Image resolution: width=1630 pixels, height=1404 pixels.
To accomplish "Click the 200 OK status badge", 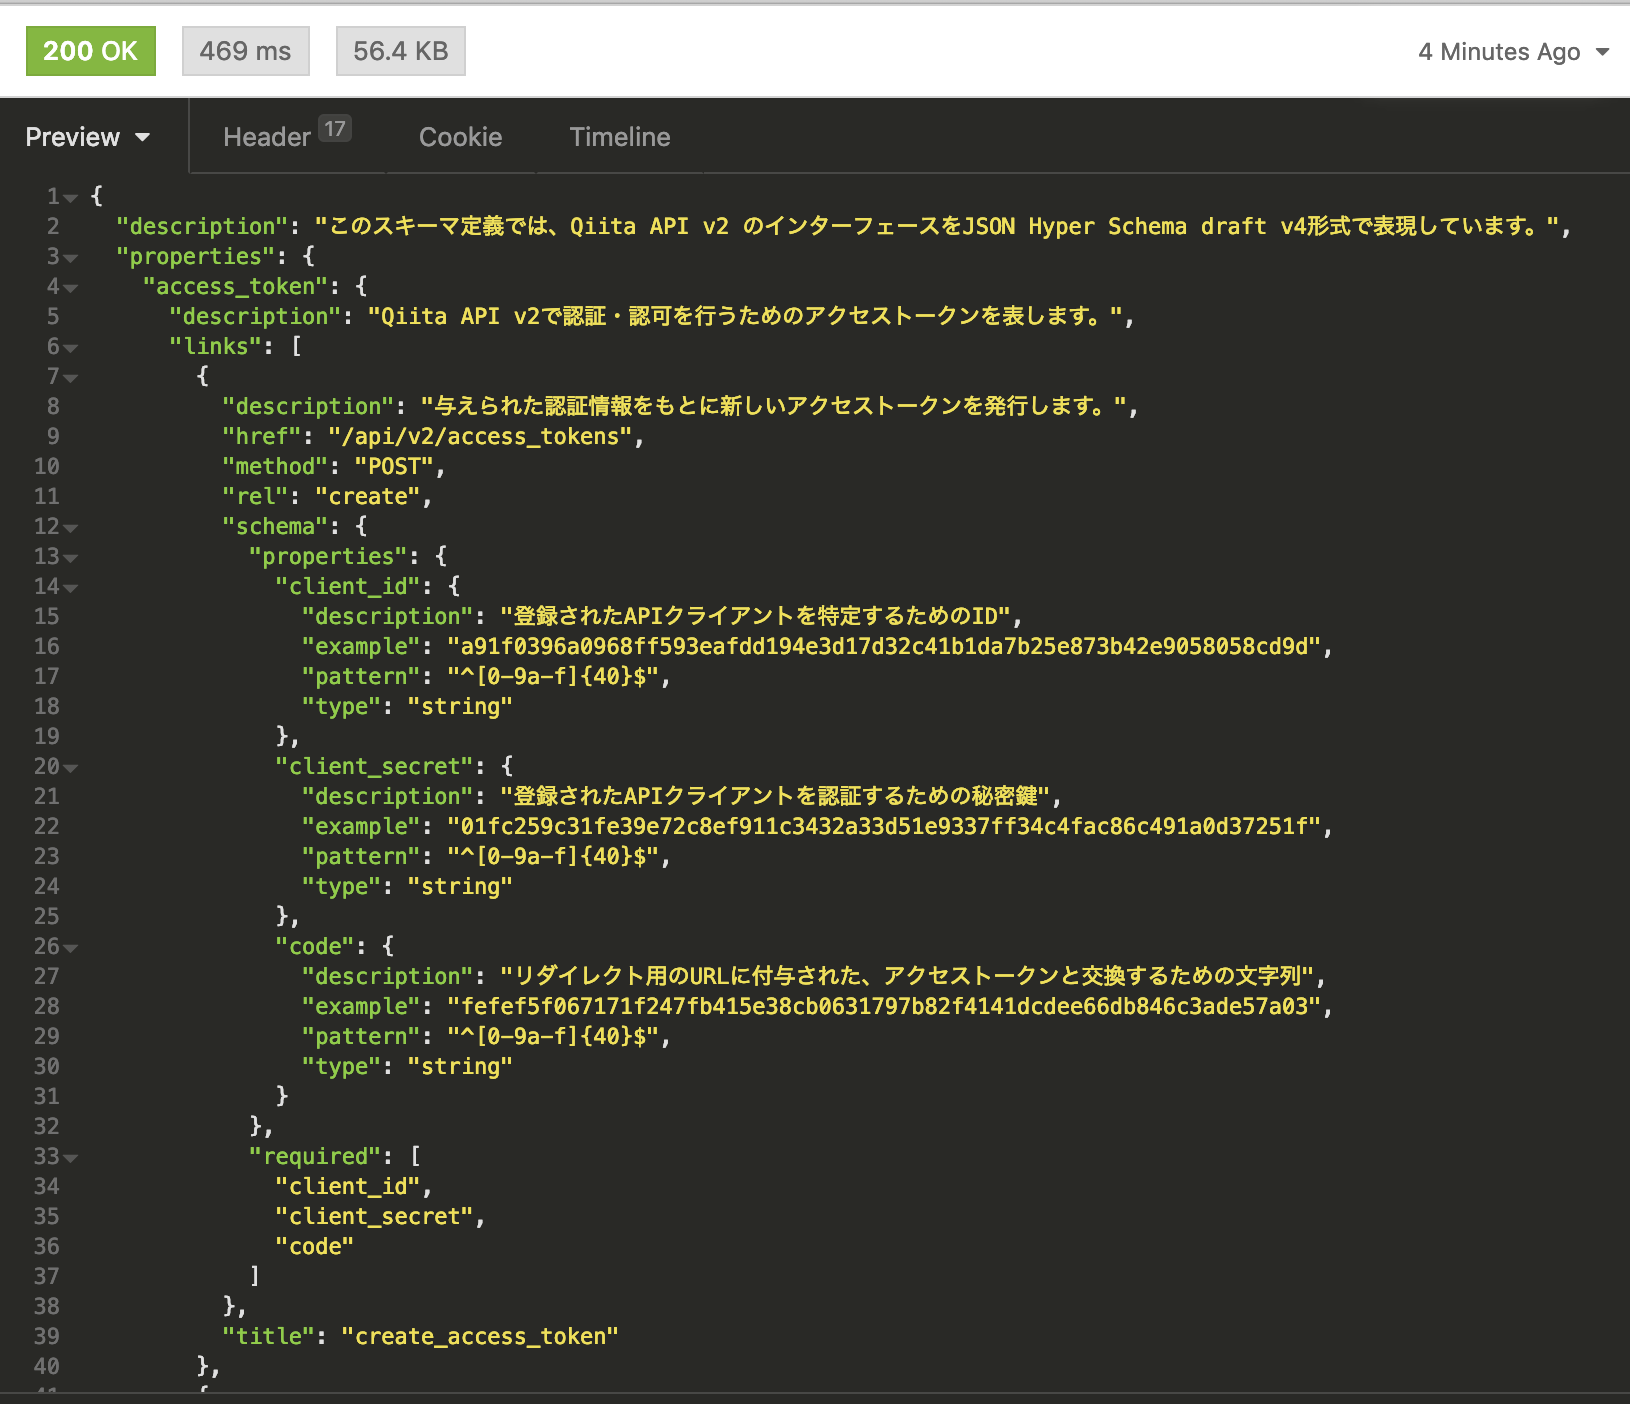I will pyautogui.click(x=91, y=51).
